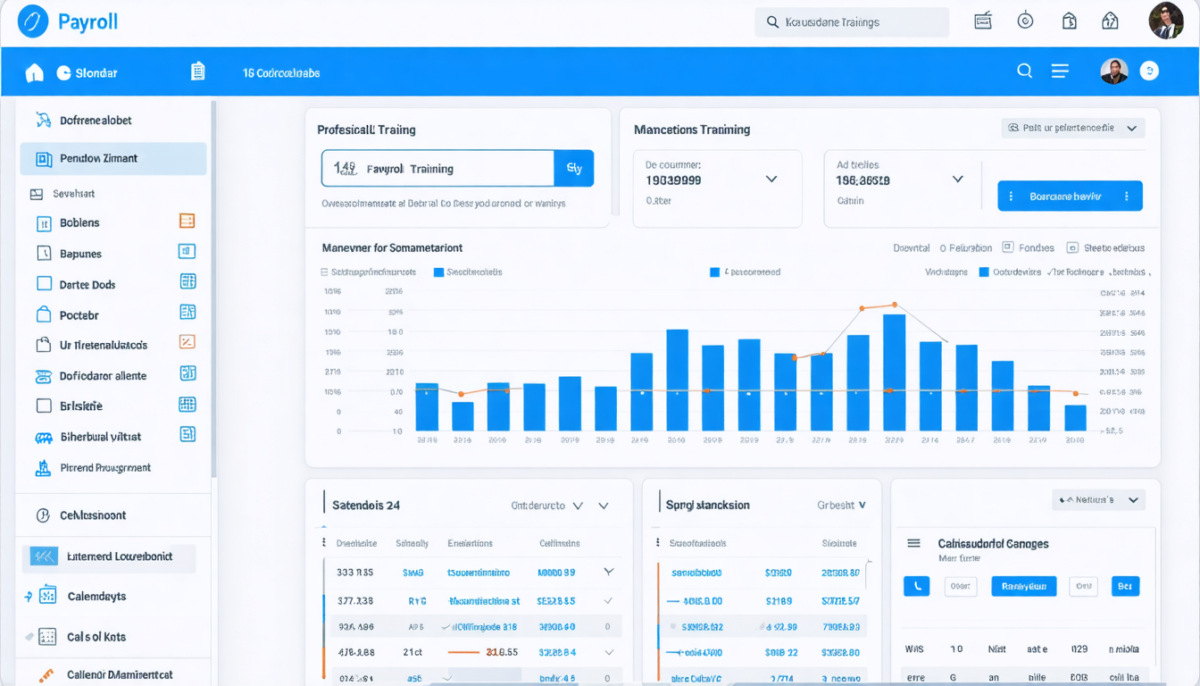
Task: Click the Sisoidoteids blue legend swatch
Action: (438, 272)
